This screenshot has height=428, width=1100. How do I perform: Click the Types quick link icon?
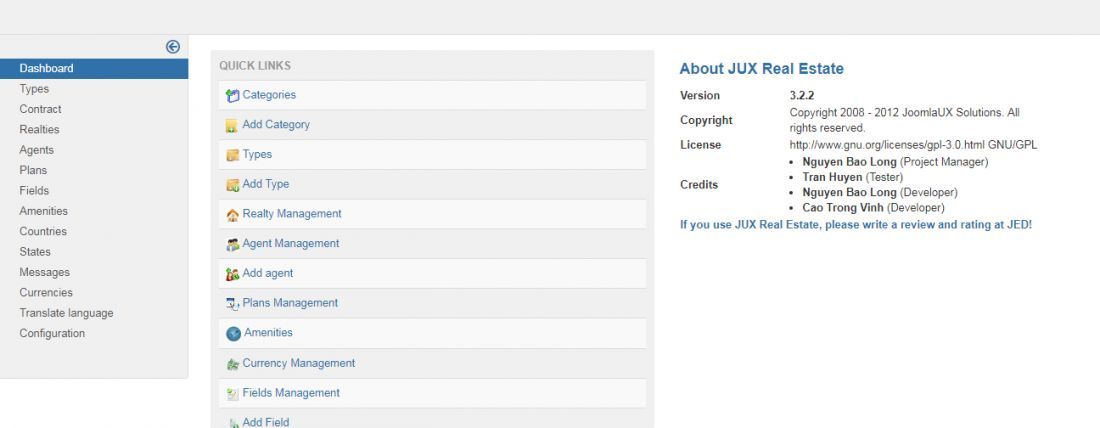(233, 155)
